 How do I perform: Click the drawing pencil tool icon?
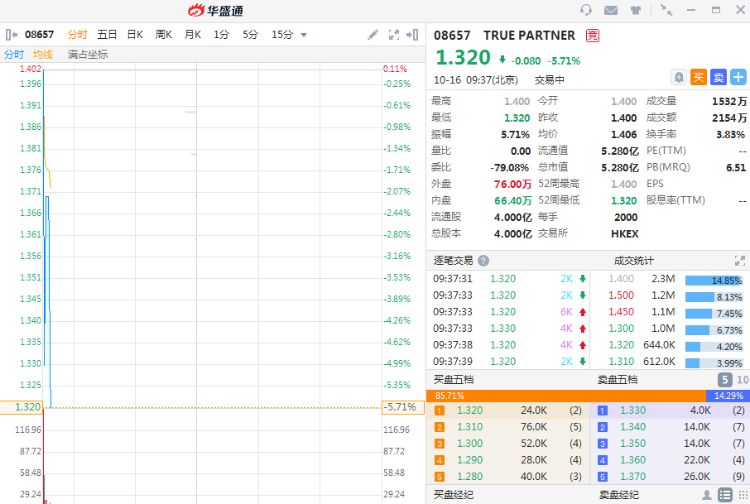click(x=373, y=35)
